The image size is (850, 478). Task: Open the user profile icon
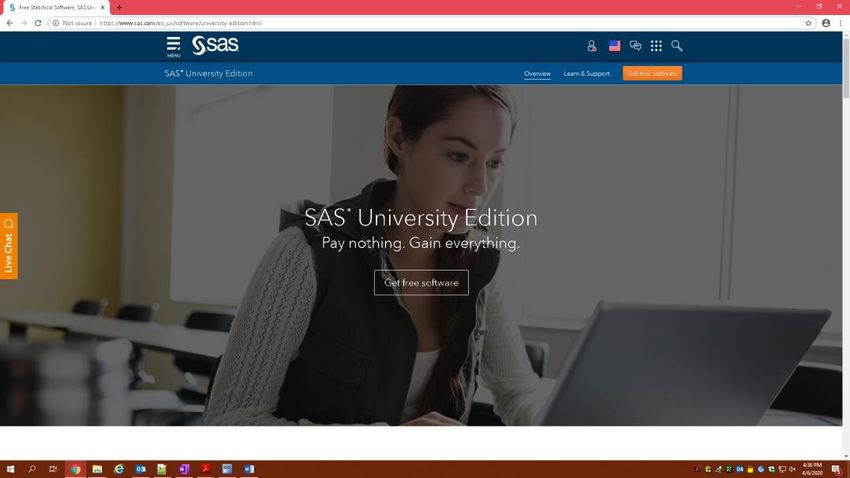click(591, 46)
